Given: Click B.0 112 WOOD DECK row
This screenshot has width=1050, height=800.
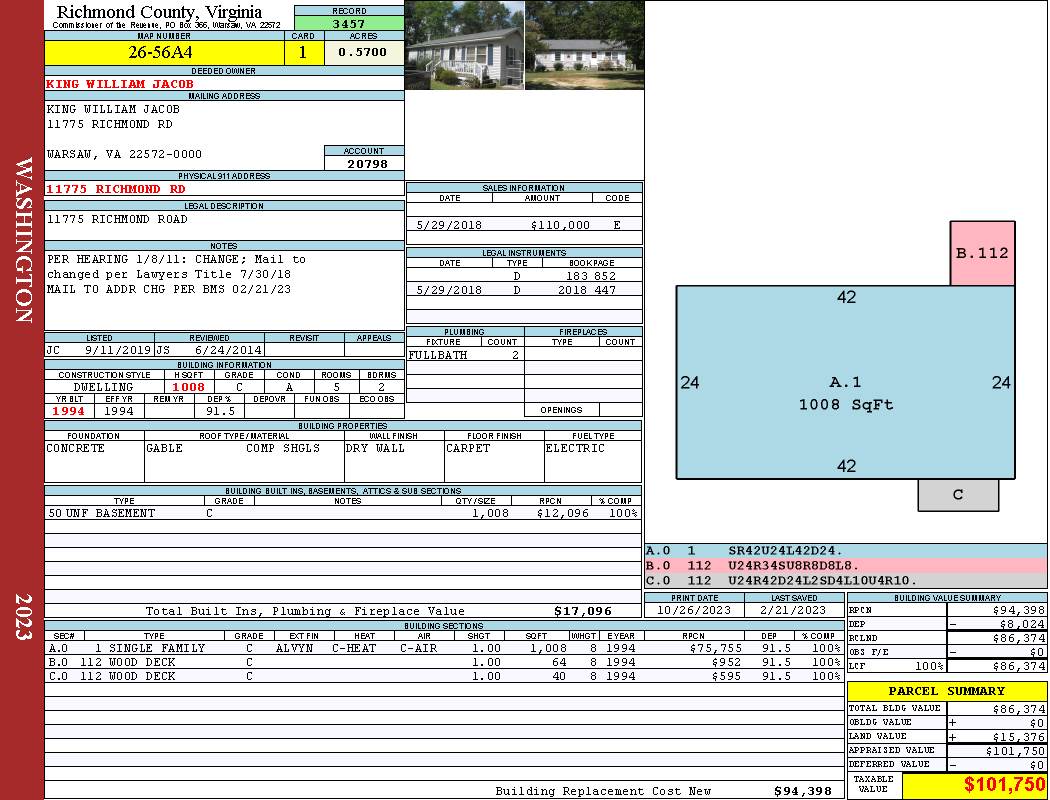Looking at the screenshot, I should 444,662.
